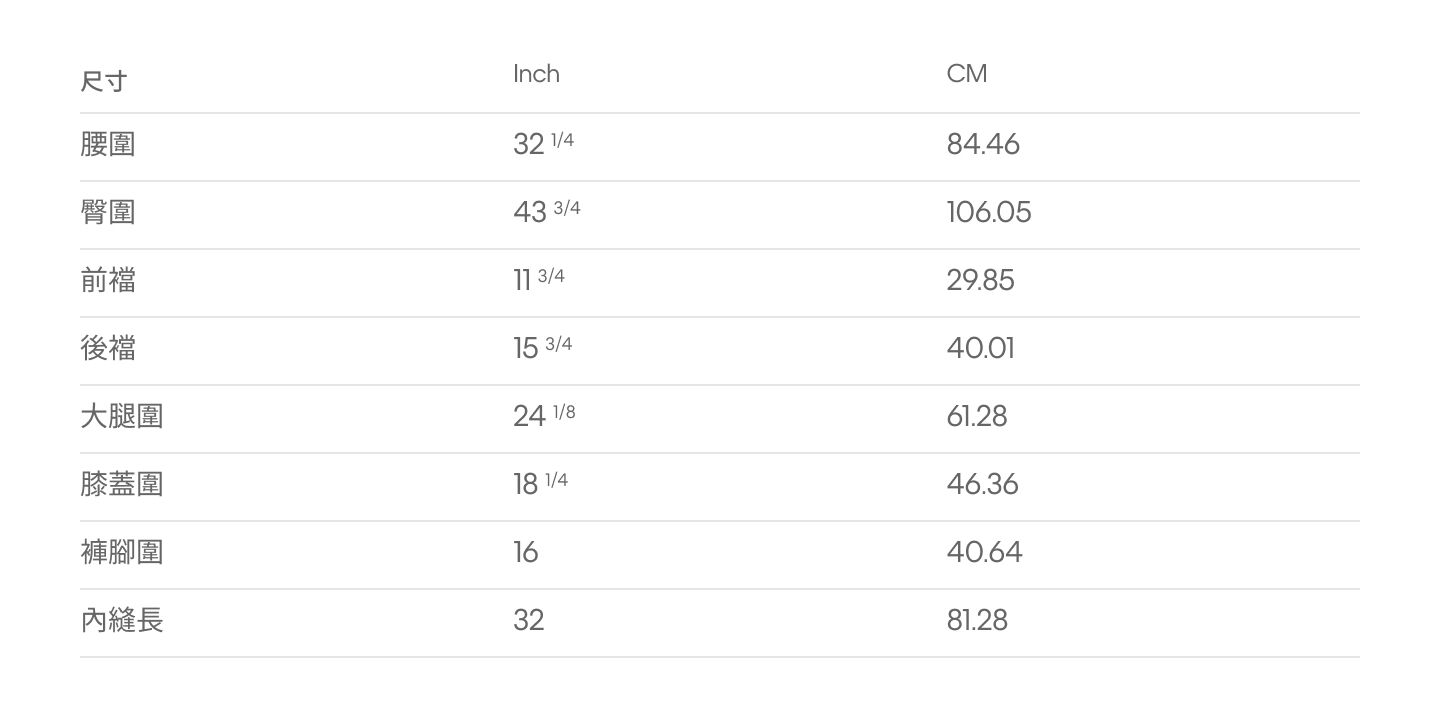Click the 15 3/4 back rise value

tap(543, 347)
